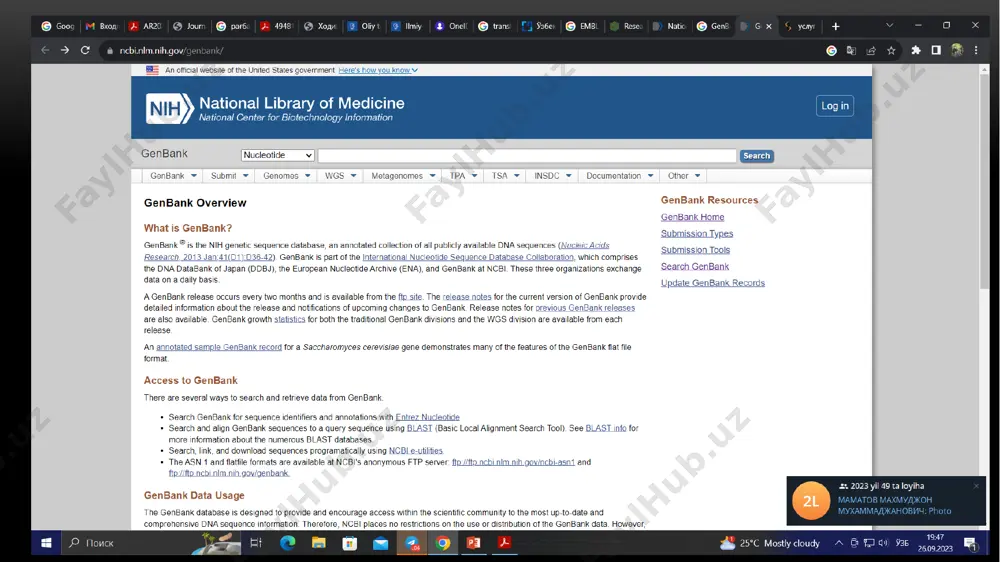Open the Chrome profile avatar
This screenshot has height=562, width=1000.
[957, 50]
